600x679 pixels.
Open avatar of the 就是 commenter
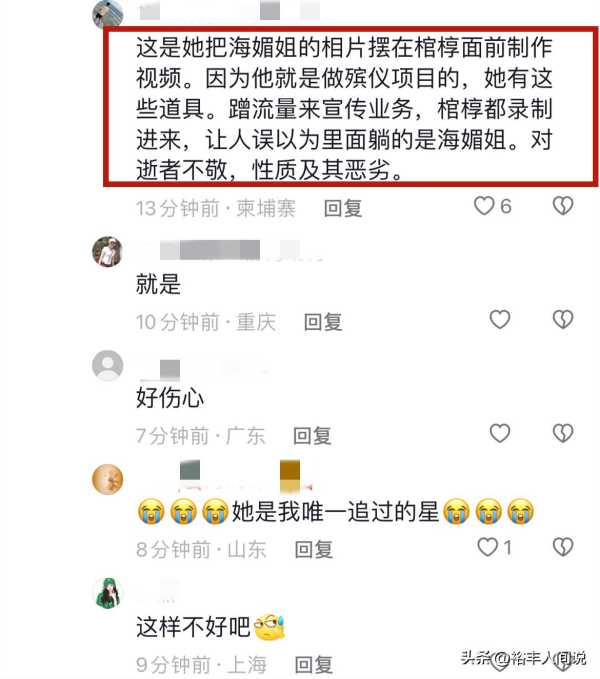(108, 252)
